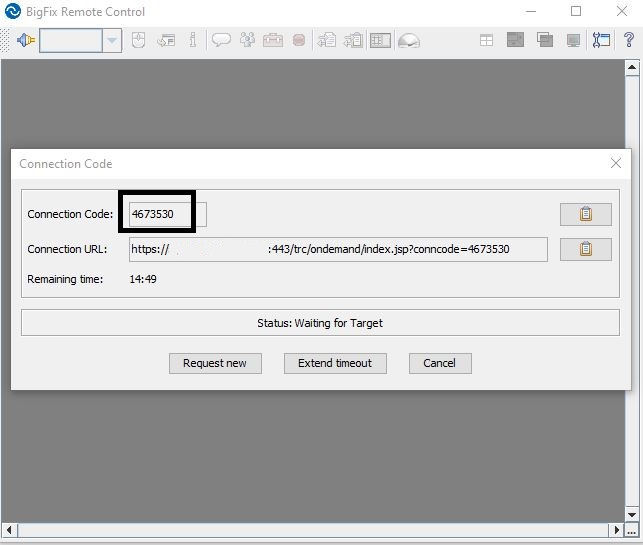Click the 'Connection Code:' label
This screenshot has height=545, width=643.
tap(70, 214)
